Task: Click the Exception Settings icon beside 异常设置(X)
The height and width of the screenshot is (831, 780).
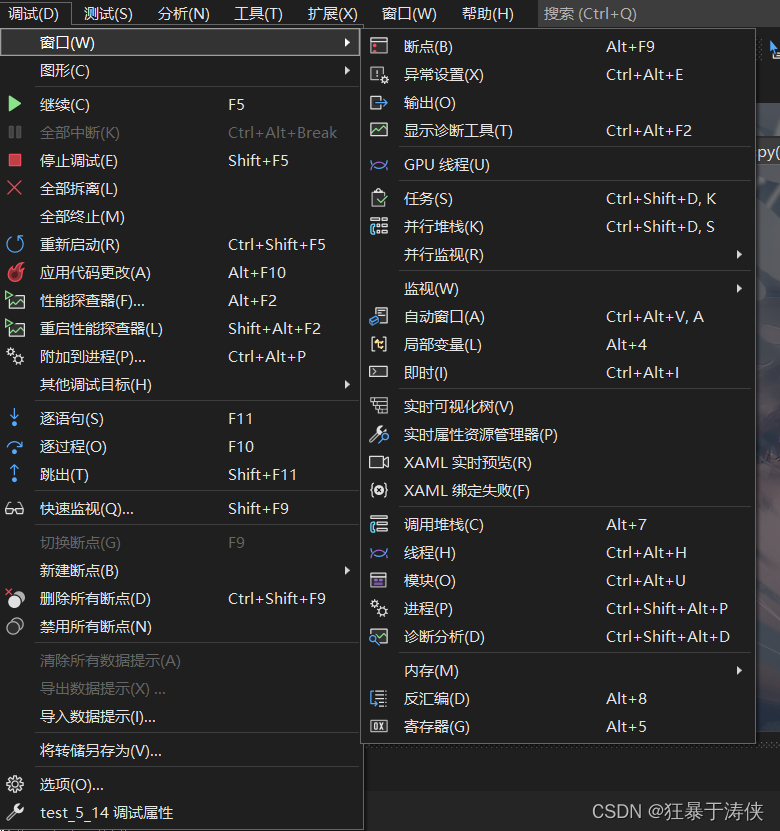Action: coord(379,75)
